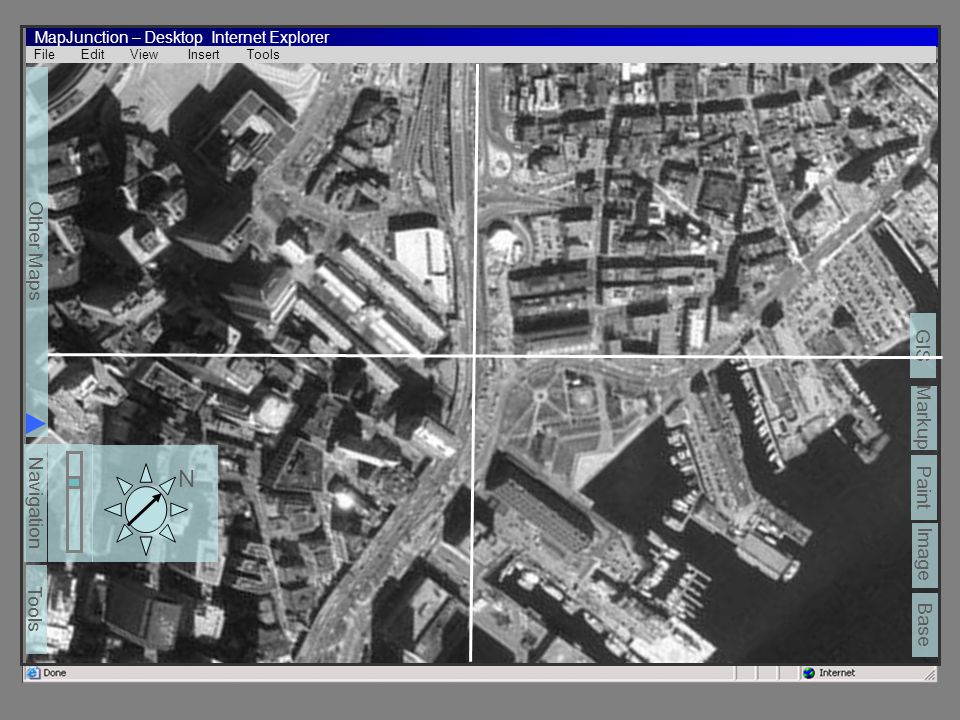
Task: Open the Markup side tab
Action: [923, 418]
